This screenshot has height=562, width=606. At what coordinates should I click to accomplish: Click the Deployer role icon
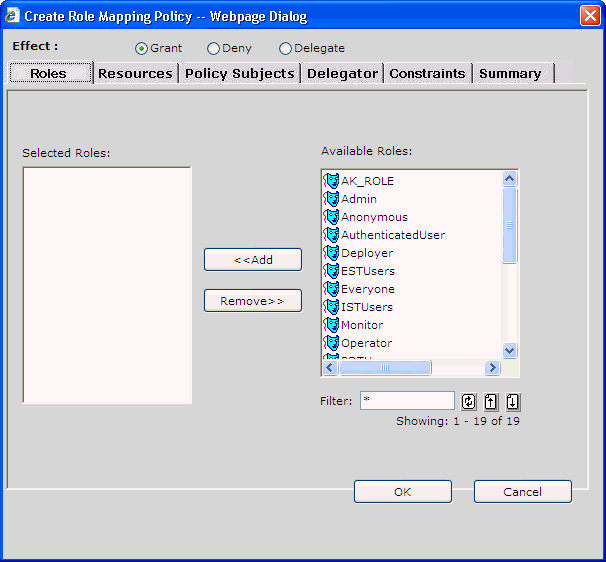(x=331, y=253)
